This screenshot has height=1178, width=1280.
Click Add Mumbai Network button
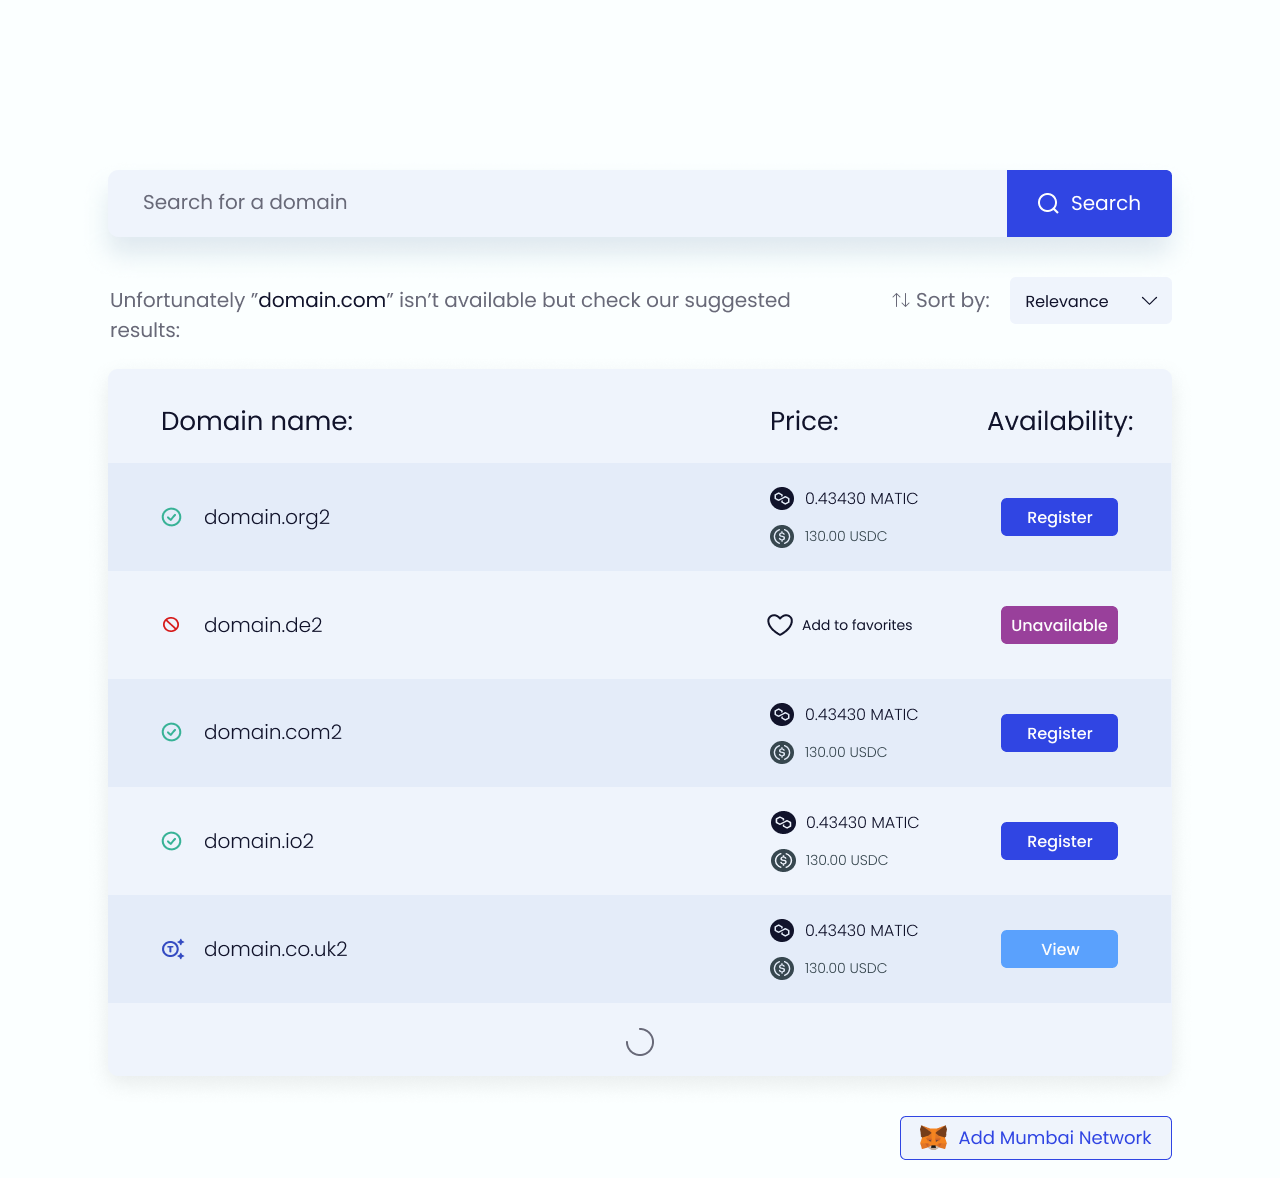click(1036, 1138)
